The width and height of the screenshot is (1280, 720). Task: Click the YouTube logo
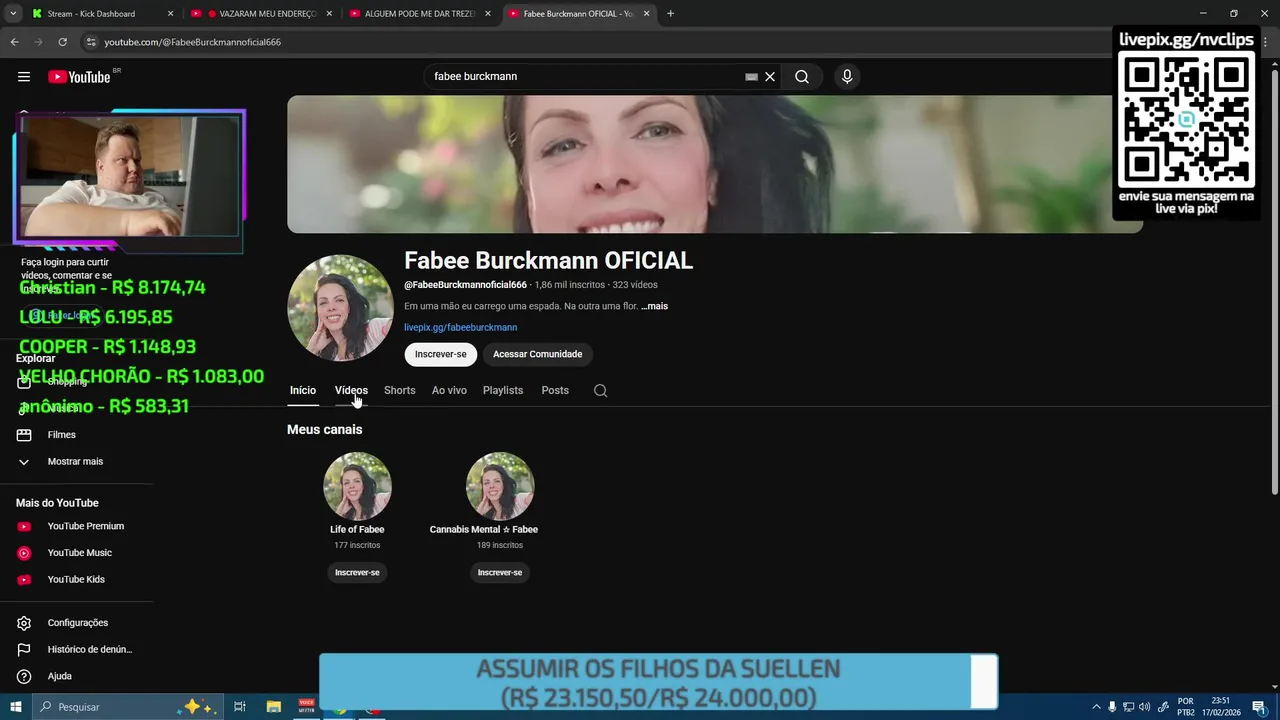pos(79,77)
